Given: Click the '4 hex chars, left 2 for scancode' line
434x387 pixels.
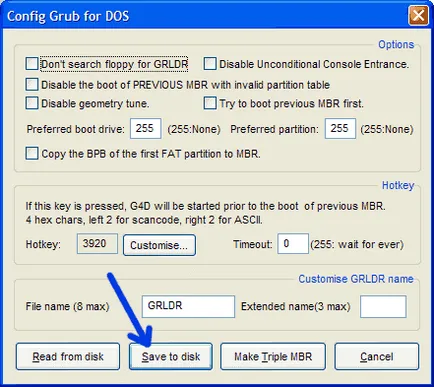Looking at the screenshot, I should pyautogui.click(x=144, y=220).
